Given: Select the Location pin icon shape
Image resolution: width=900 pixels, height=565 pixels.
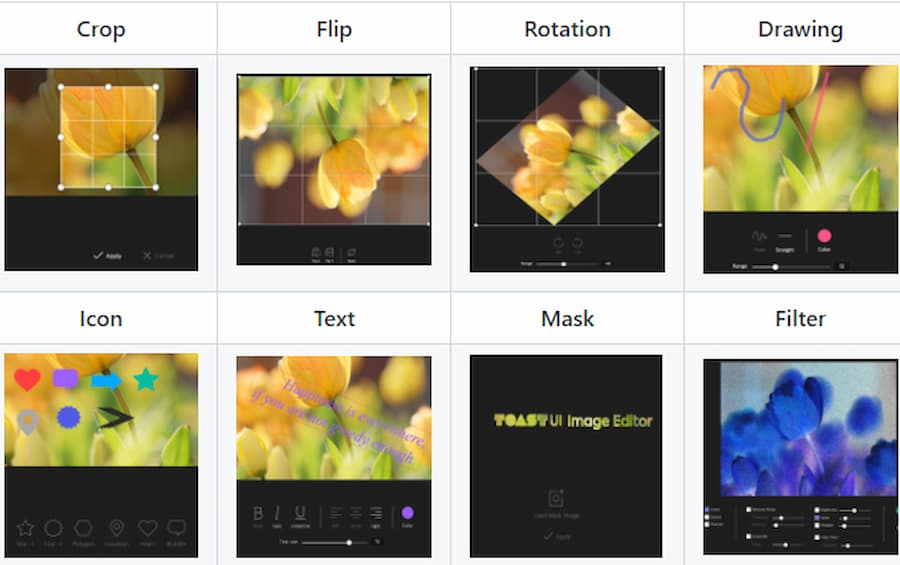Looking at the screenshot, I should (x=116, y=528).
